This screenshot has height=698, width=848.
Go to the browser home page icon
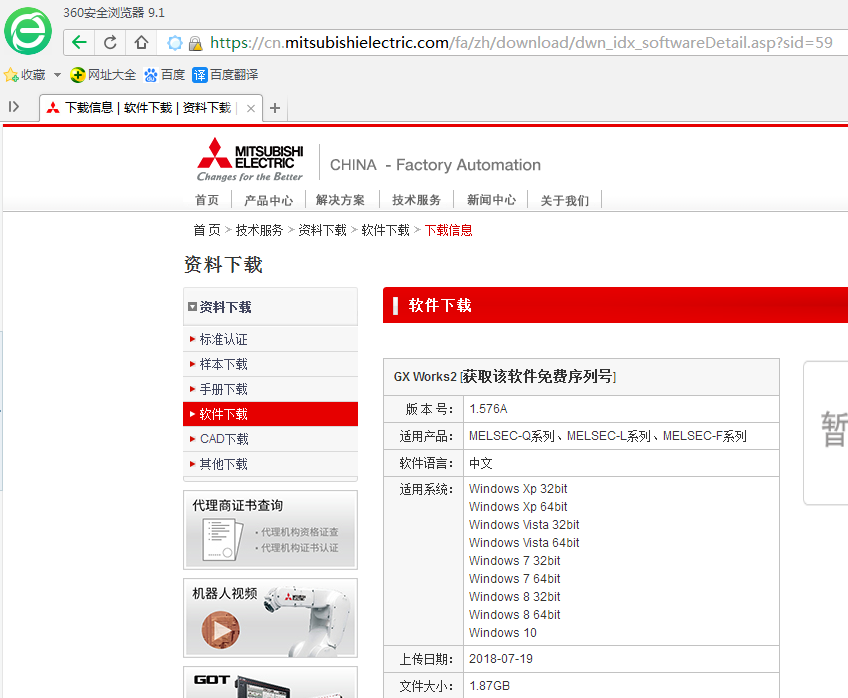pyautogui.click(x=141, y=43)
